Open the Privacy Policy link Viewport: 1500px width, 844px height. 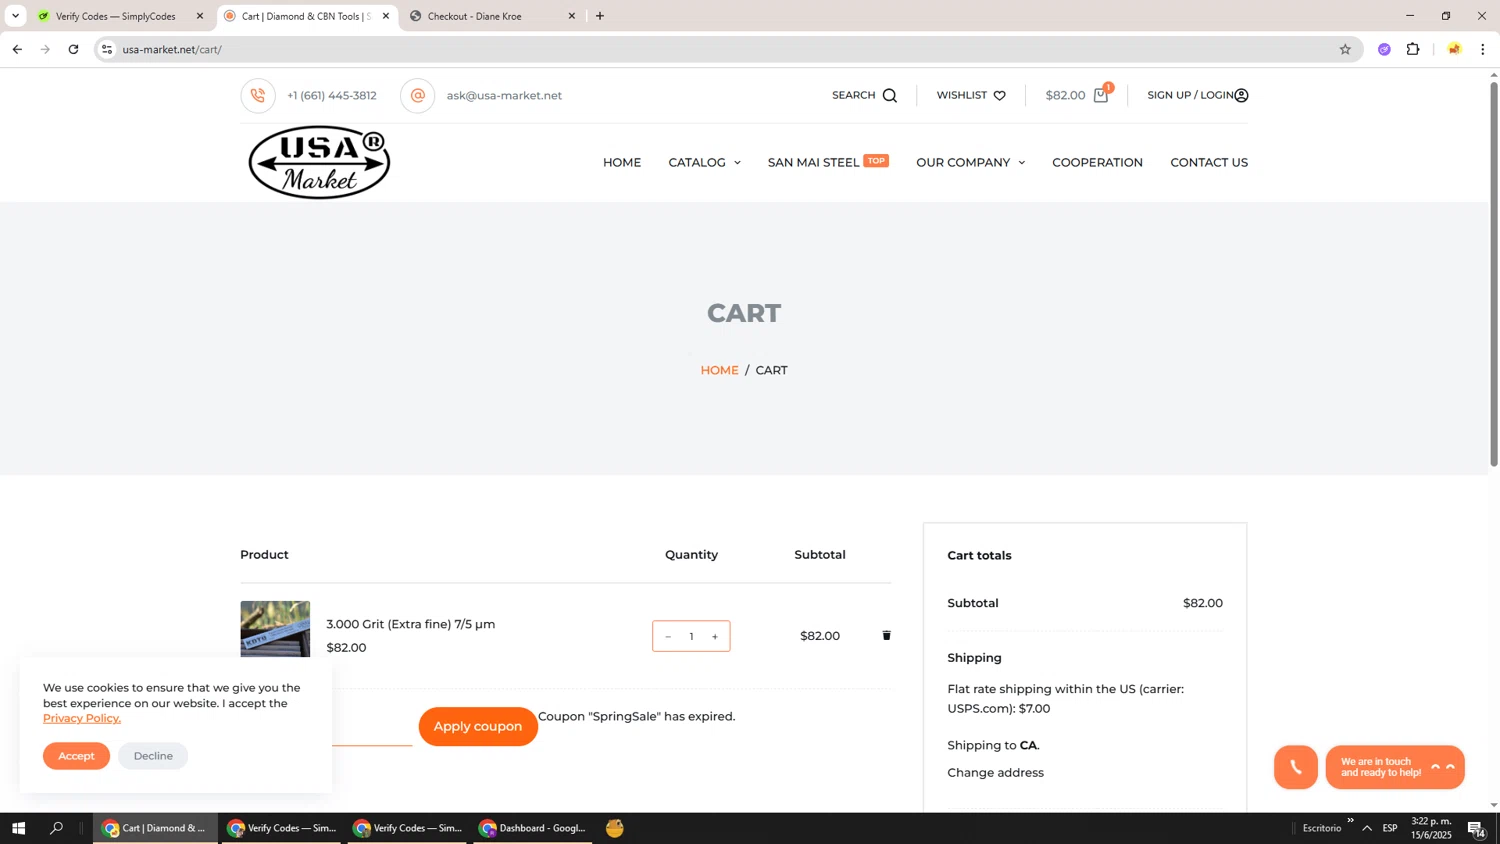82,718
